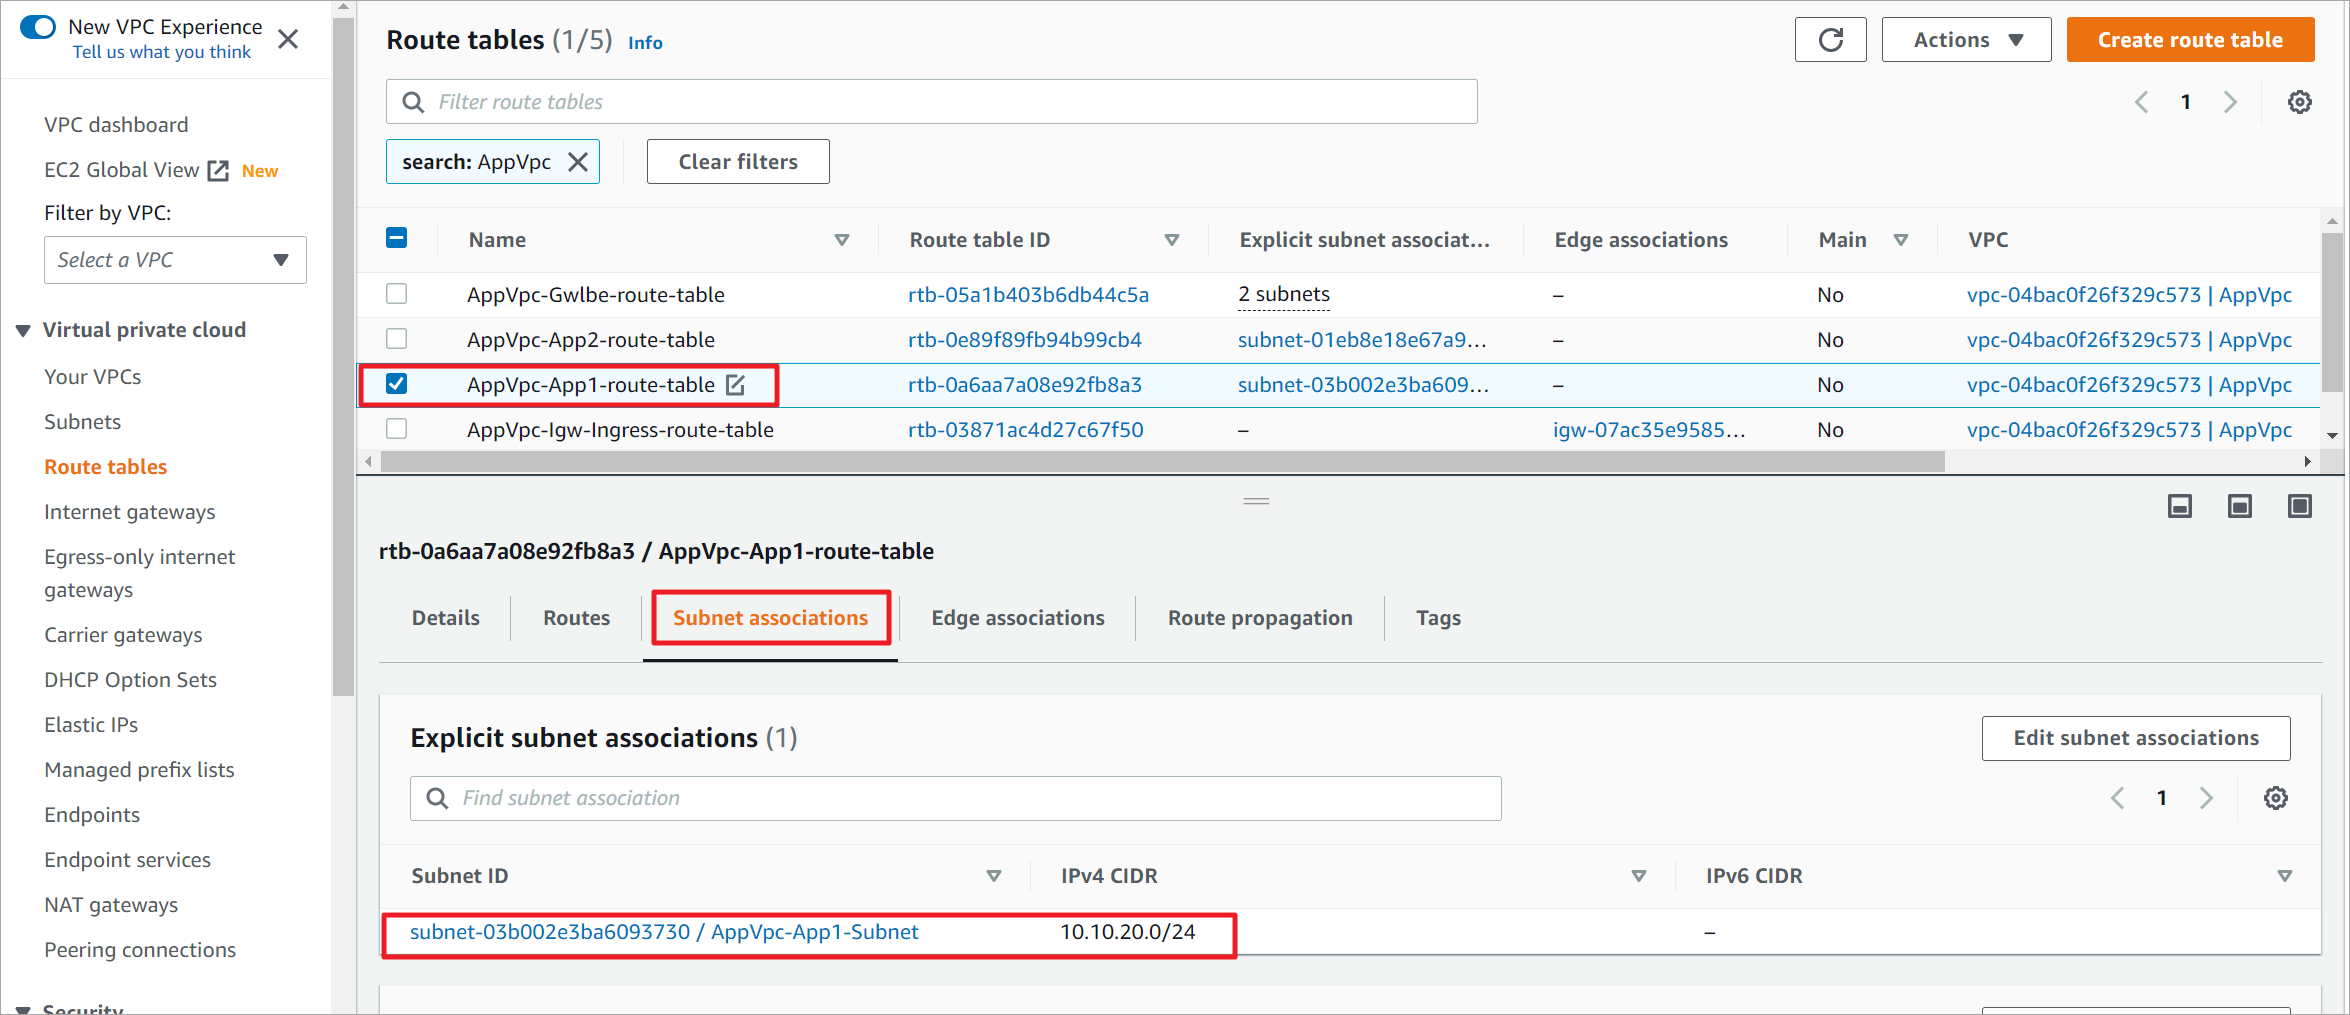Collapse the Virtual private cloud section
2350x1015 pixels.
click(23, 331)
